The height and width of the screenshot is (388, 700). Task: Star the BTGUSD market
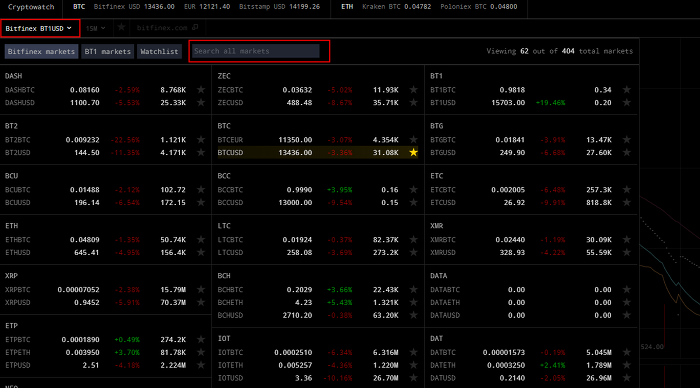click(x=627, y=152)
